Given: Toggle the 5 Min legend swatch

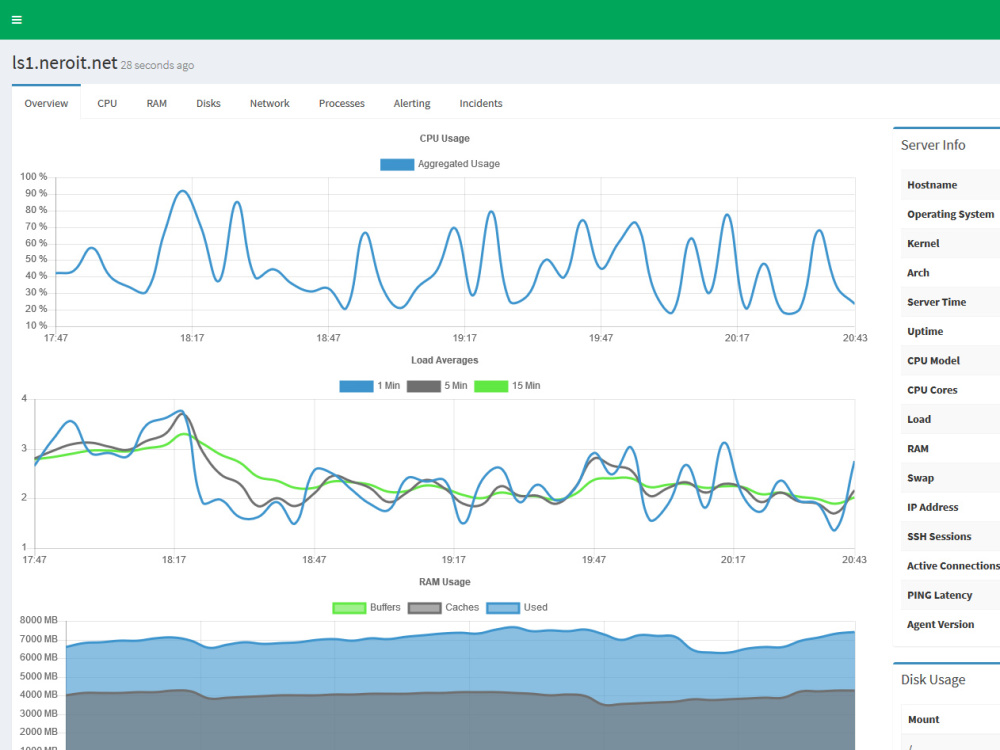Looking at the screenshot, I should click(x=423, y=386).
